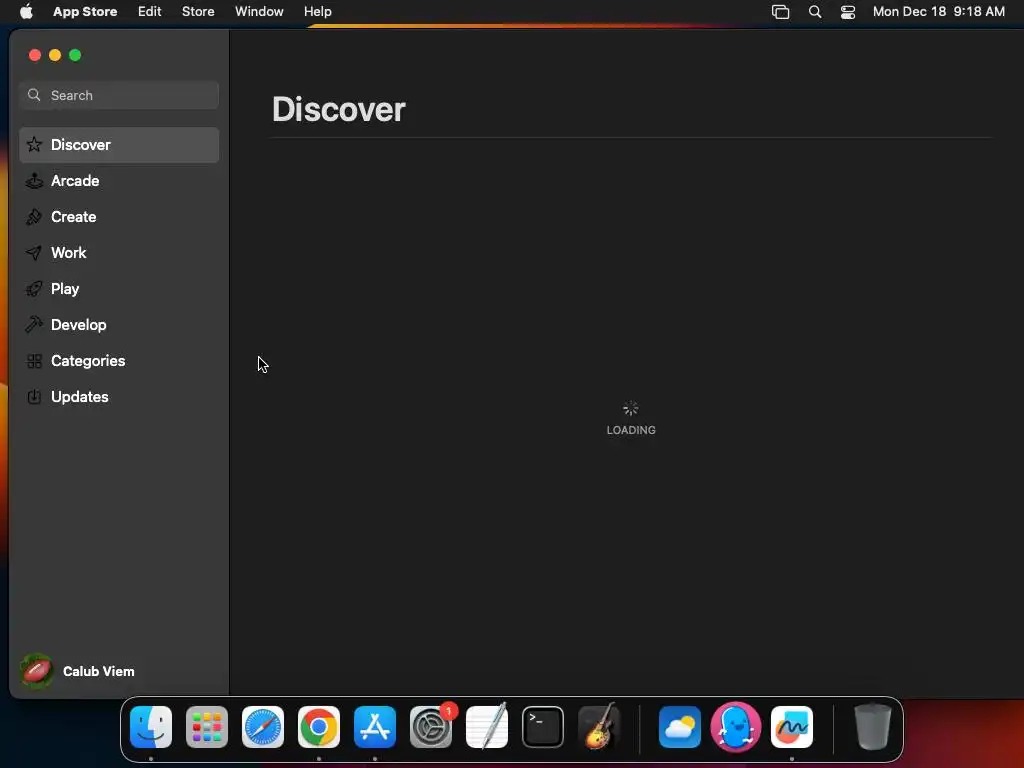Open Terminal from the Dock

tap(543, 727)
